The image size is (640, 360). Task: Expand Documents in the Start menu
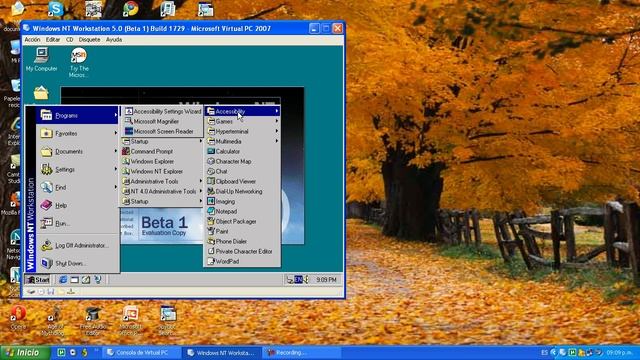click(78, 151)
